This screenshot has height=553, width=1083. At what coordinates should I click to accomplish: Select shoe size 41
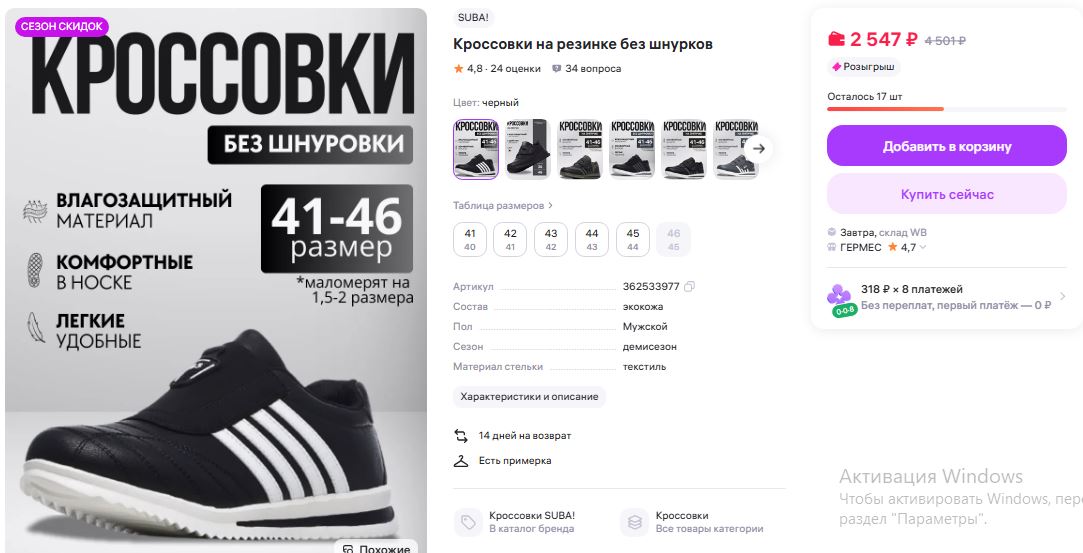pyautogui.click(x=470, y=240)
